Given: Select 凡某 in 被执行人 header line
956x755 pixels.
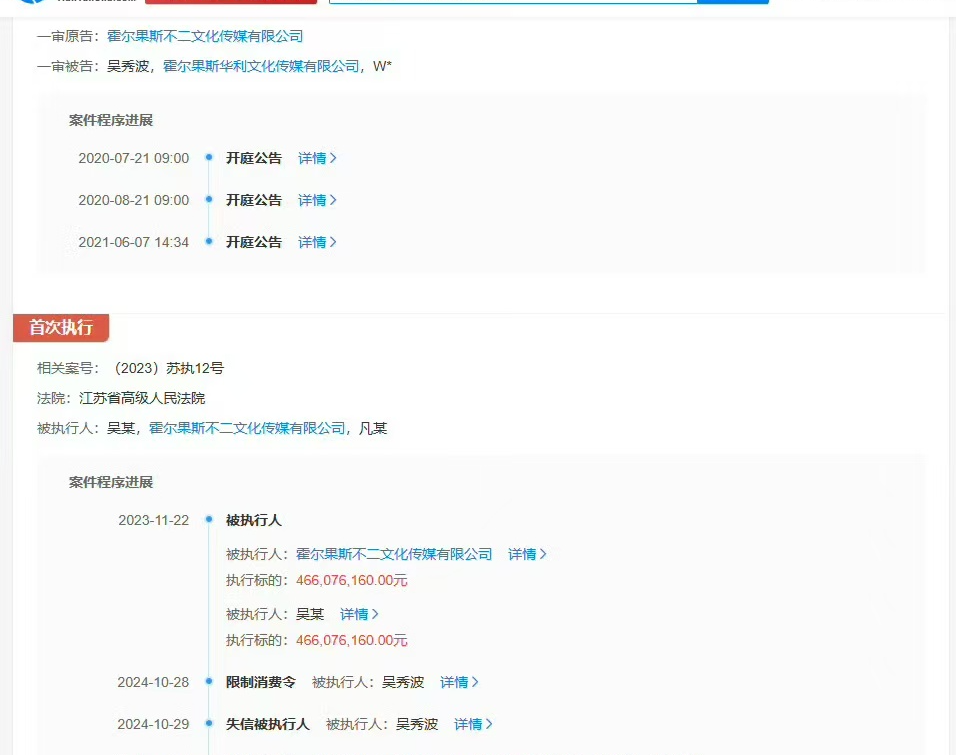Looking at the screenshot, I should click(373, 428).
